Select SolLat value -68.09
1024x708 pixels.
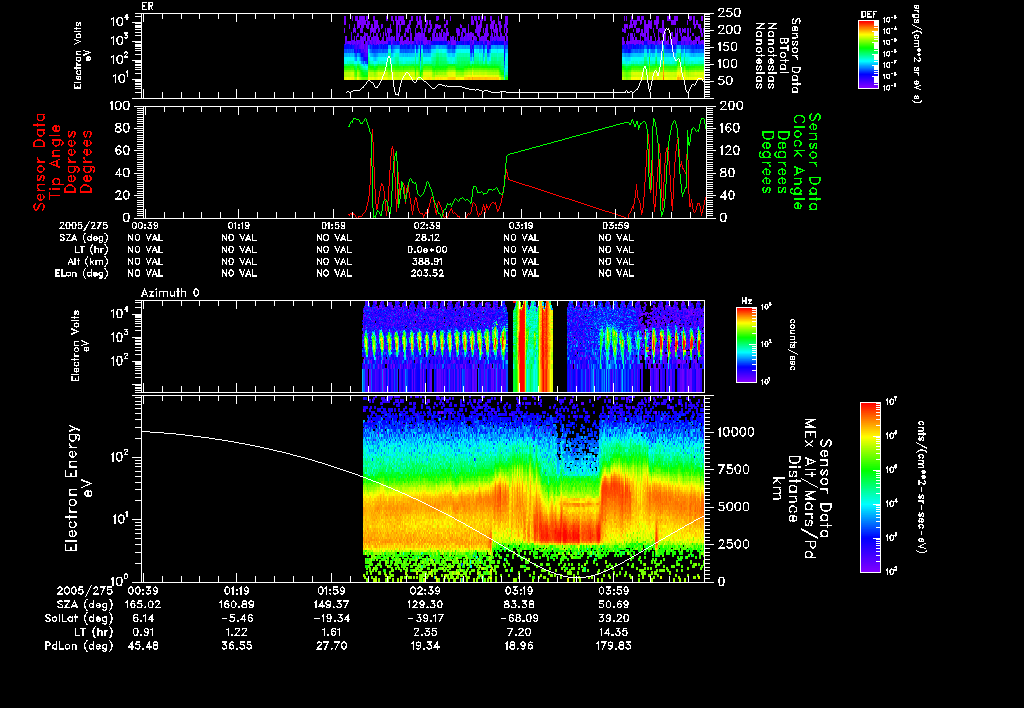coord(519,618)
